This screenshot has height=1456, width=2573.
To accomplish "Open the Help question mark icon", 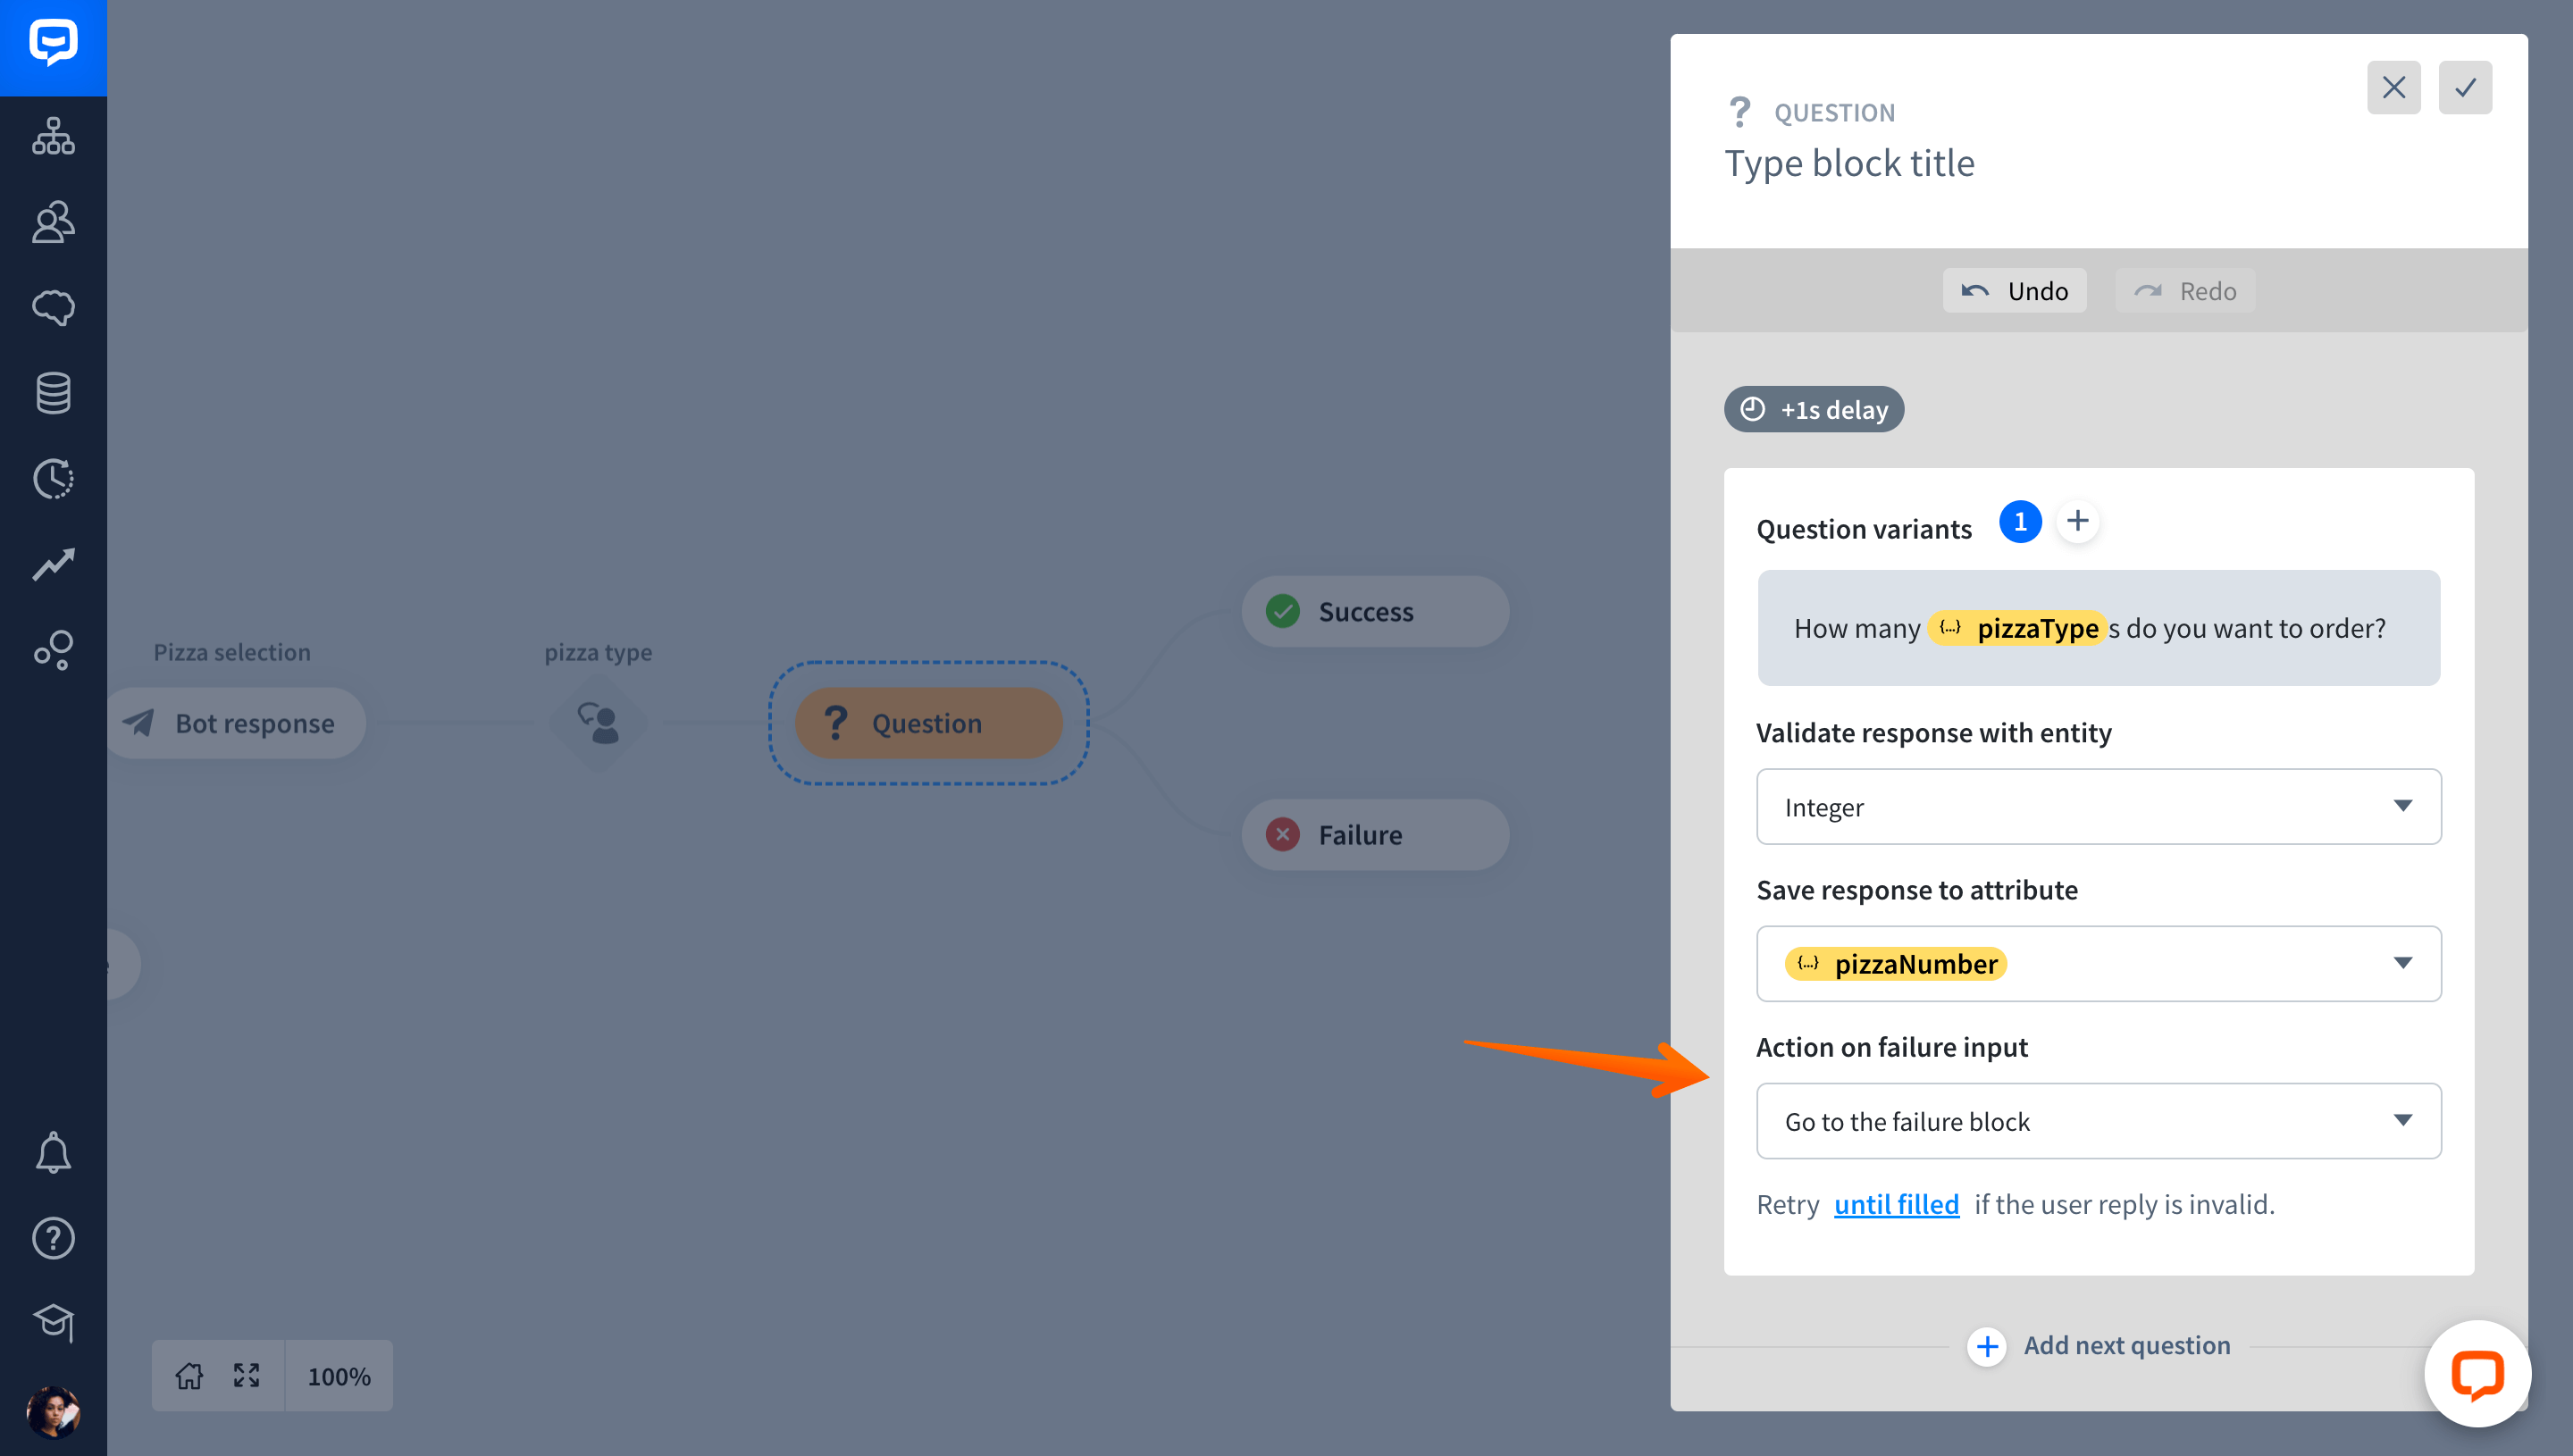I will click(53, 1238).
